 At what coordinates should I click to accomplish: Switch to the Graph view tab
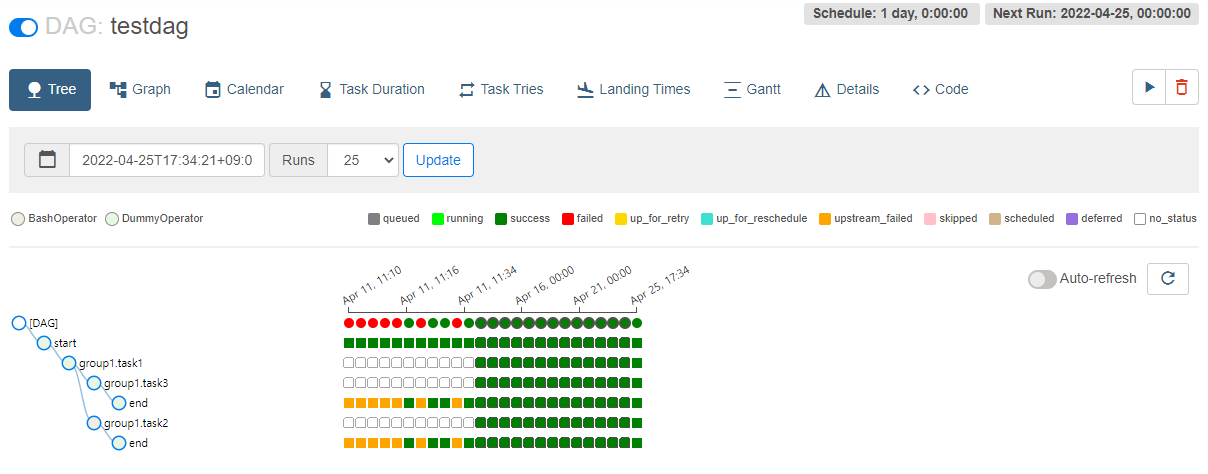click(x=140, y=89)
